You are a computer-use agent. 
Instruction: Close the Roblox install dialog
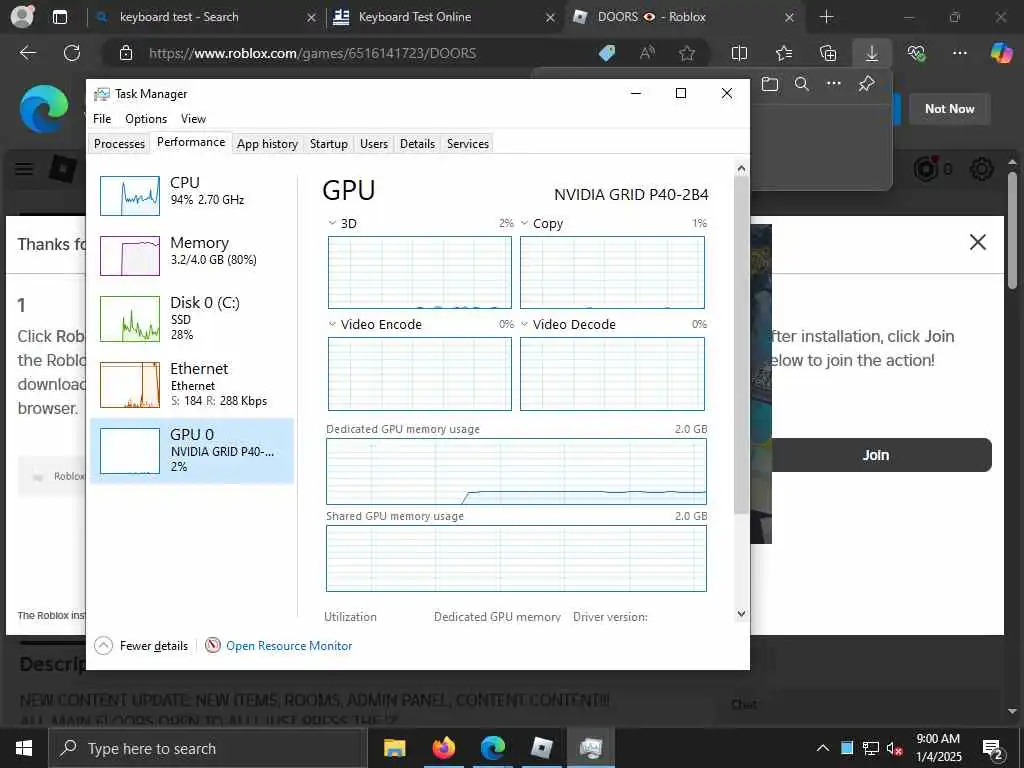[978, 242]
